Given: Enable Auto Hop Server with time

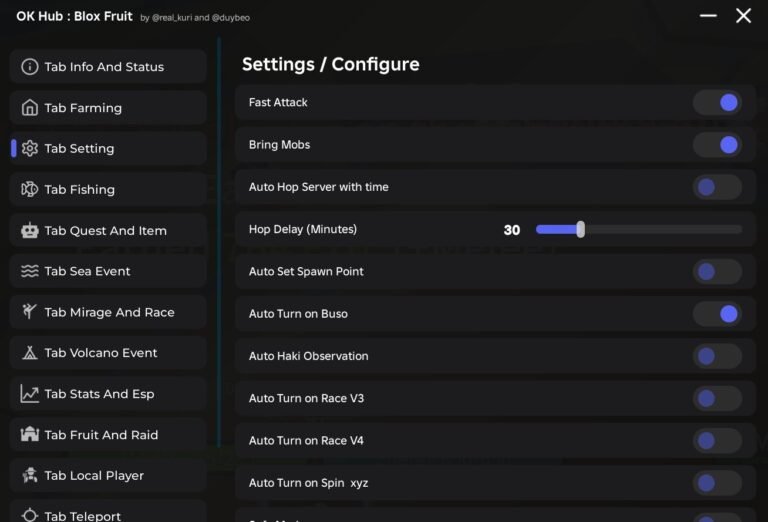Looking at the screenshot, I should (717, 187).
